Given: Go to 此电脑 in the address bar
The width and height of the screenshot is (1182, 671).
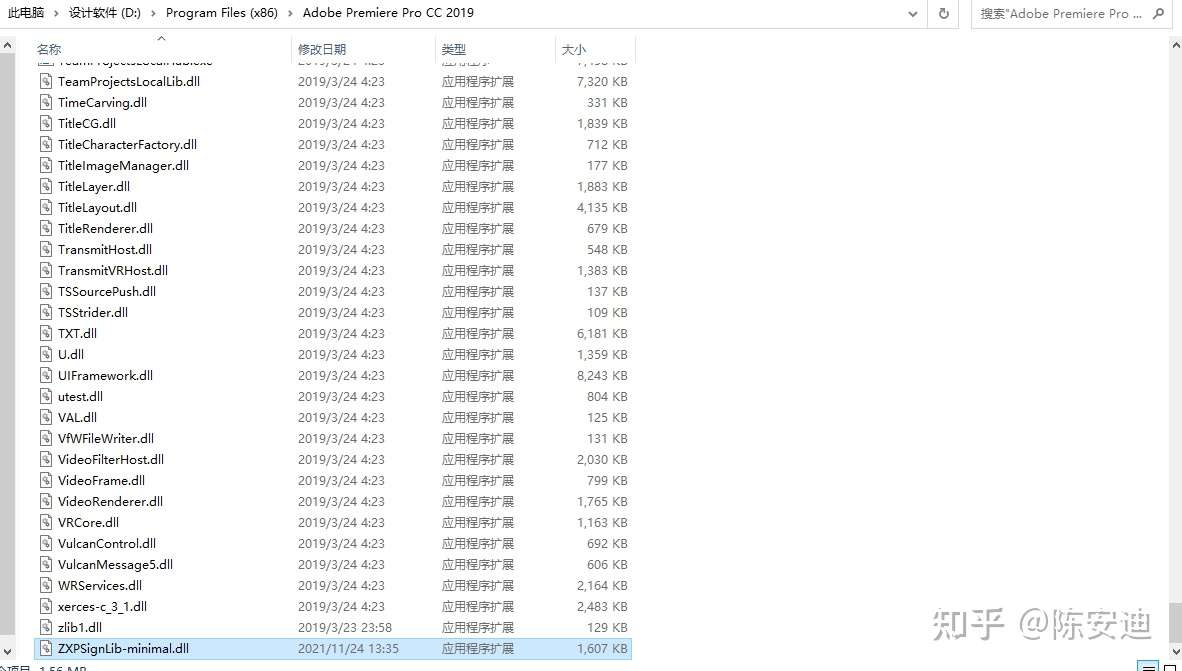Looking at the screenshot, I should tap(26, 13).
